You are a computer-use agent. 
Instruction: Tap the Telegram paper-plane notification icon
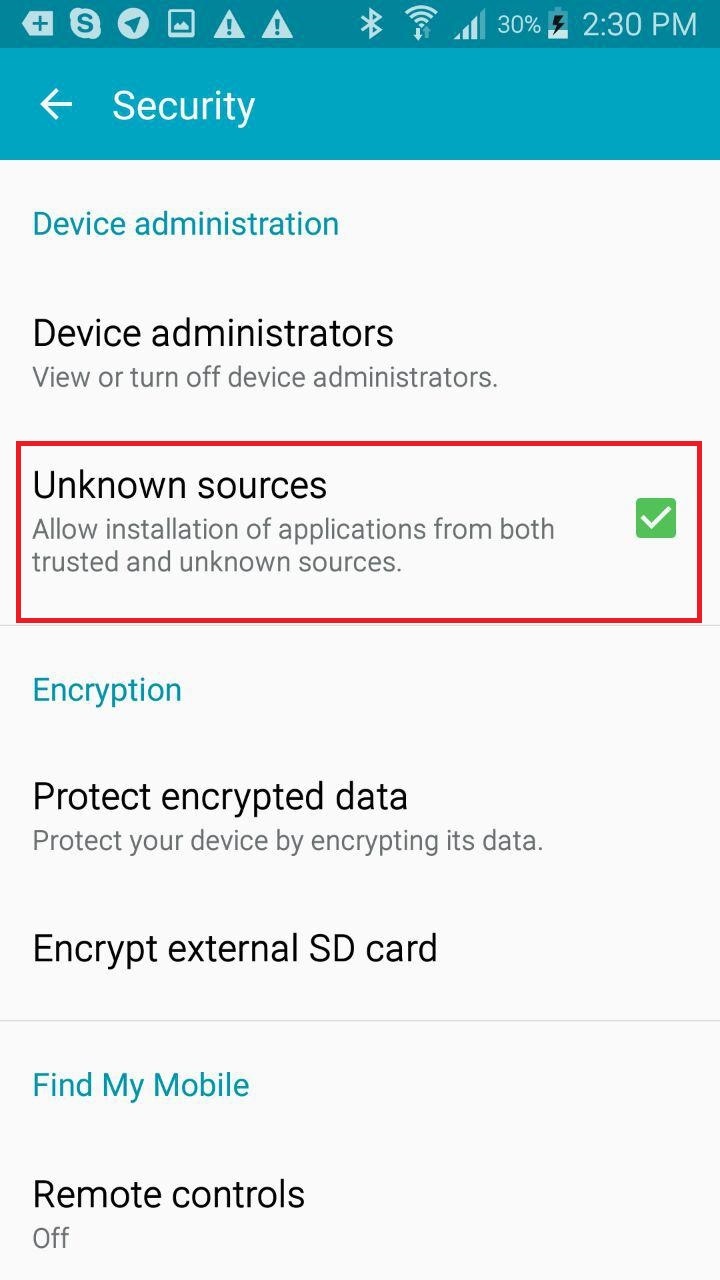click(x=133, y=23)
